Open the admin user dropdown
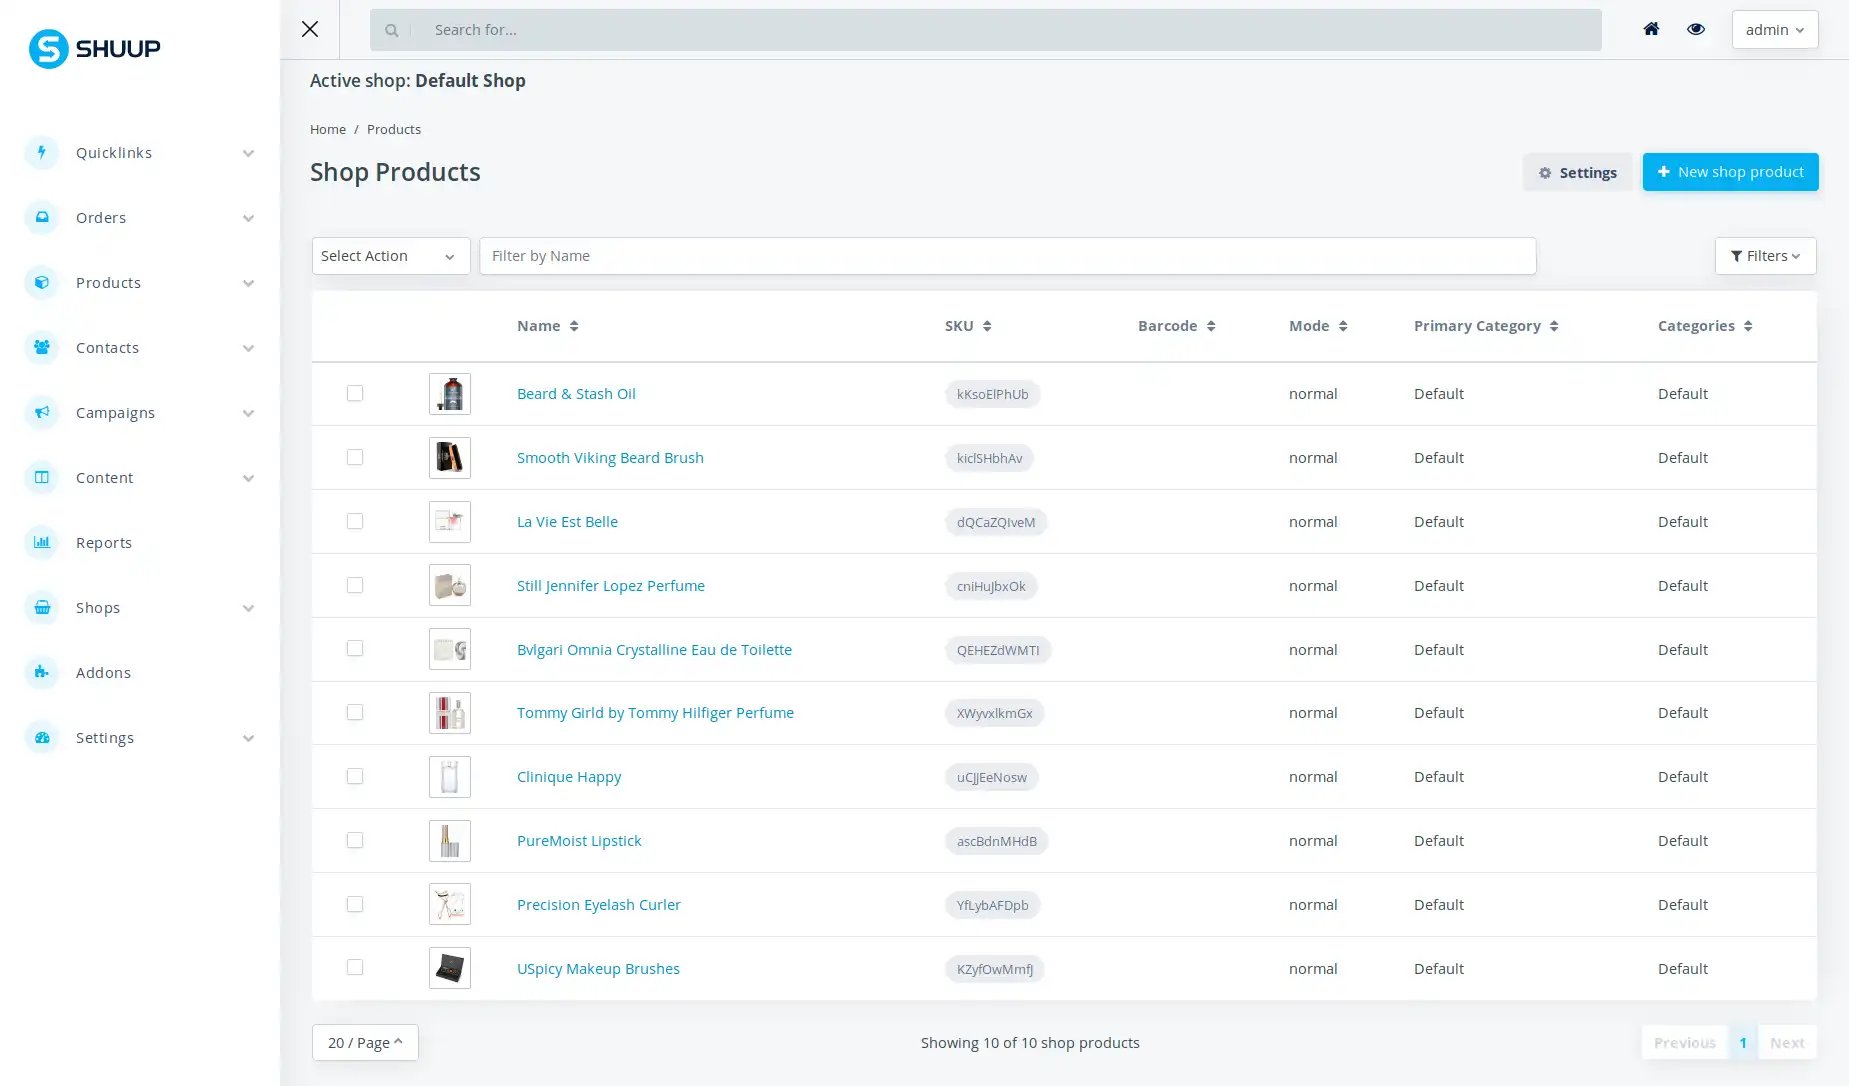 pyautogui.click(x=1774, y=29)
